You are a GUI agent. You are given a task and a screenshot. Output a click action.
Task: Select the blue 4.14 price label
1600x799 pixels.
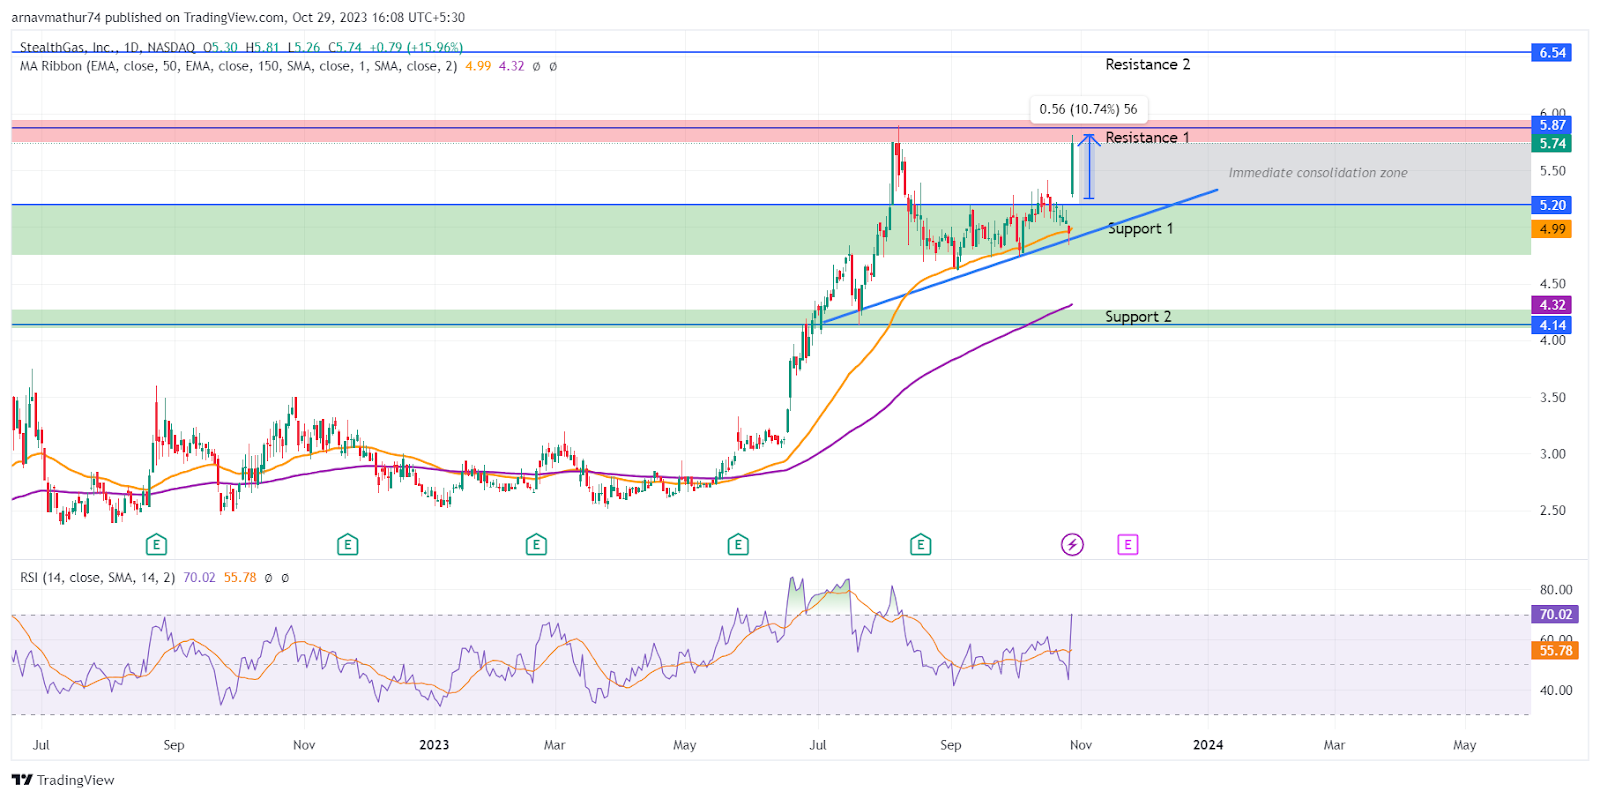(x=1552, y=325)
